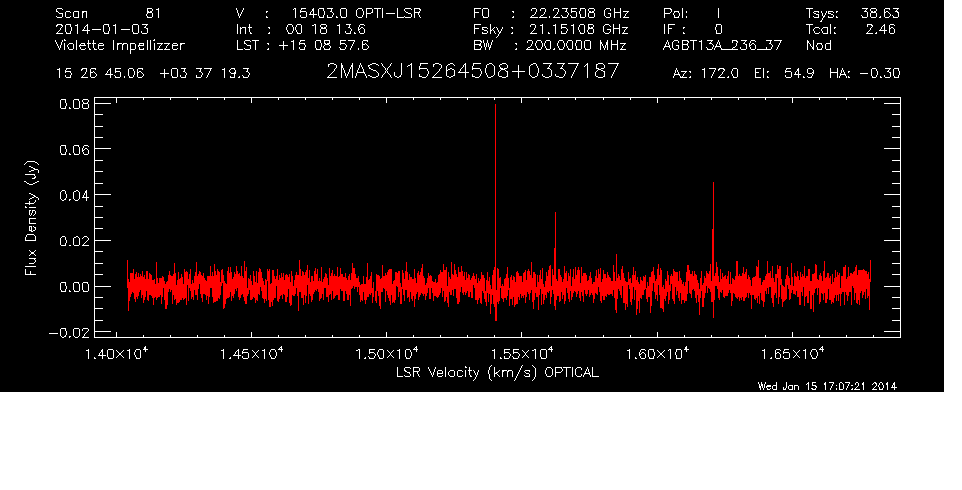Select the date 2014-01-03
The width and height of the screenshot is (962, 490).
tap(102, 29)
